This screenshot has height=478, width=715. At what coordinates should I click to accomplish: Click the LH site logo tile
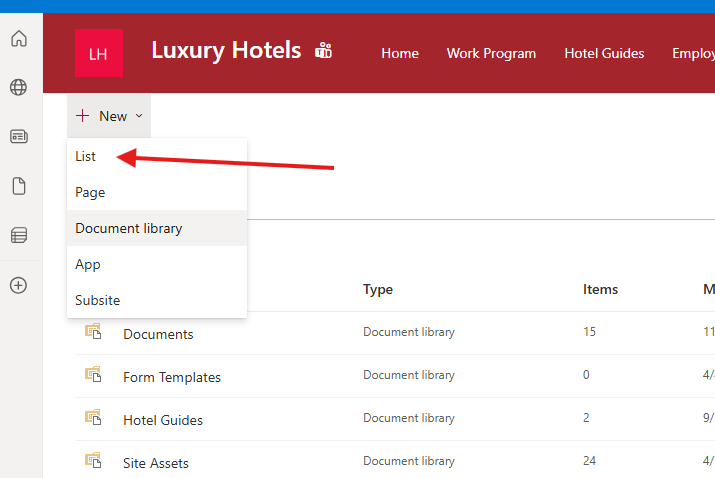(x=99, y=54)
